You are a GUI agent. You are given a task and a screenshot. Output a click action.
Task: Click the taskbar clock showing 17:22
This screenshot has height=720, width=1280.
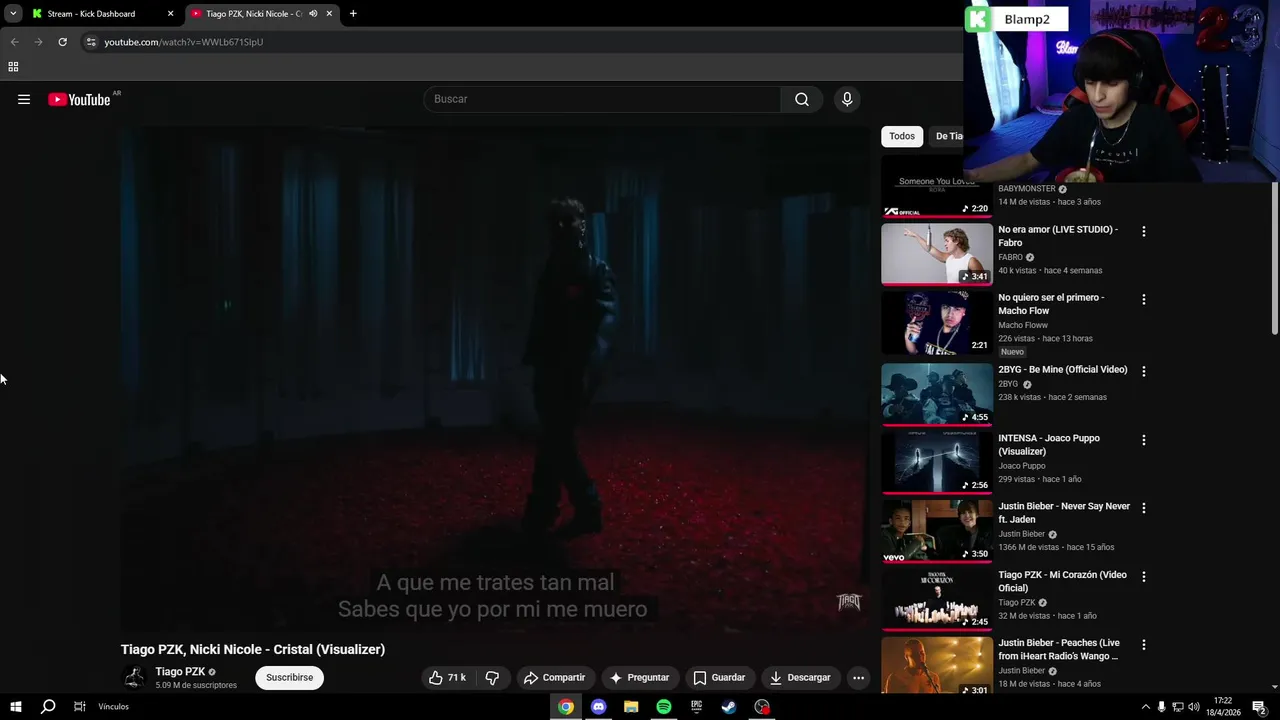(x=1223, y=707)
